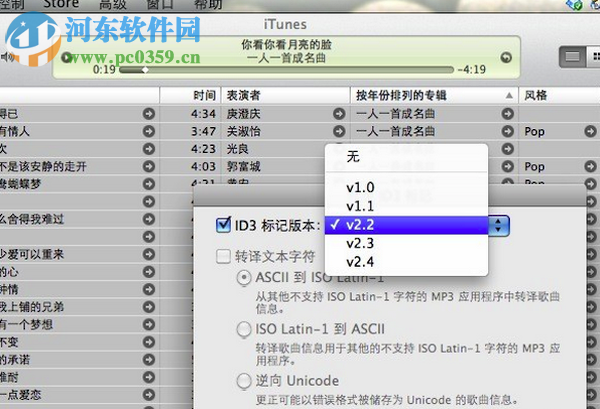The height and width of the screenshot is (409, 600).
Task: Select ISO Latin-1 到 ASCII radio button
Action: coord(244,329)
